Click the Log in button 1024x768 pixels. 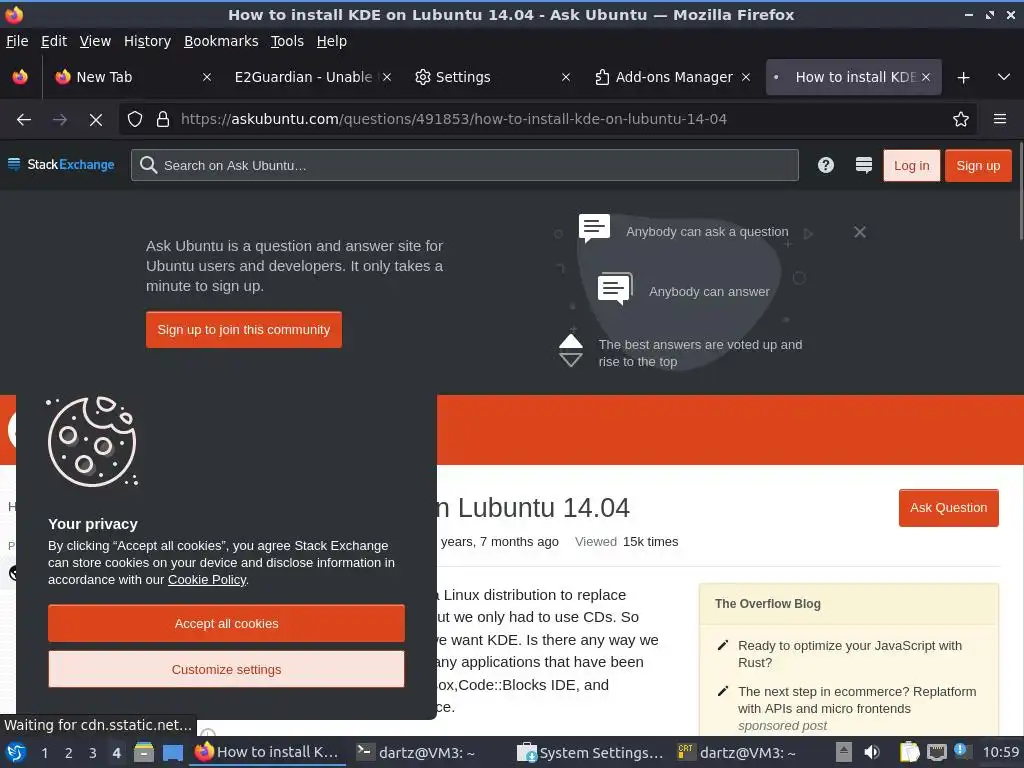point(911,166)
